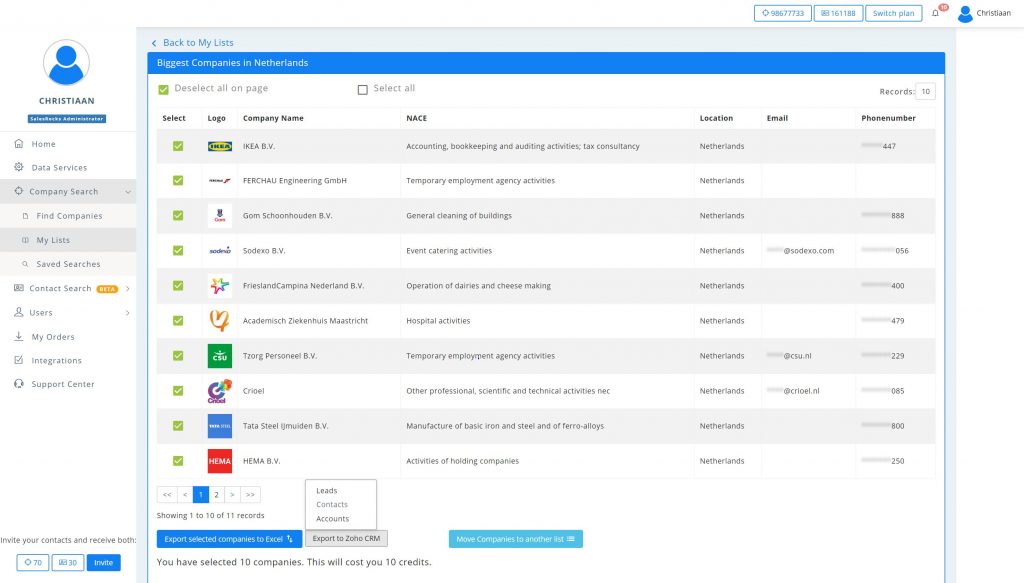Click the My Orders download icon
The width and height of the screenshot is (1024, 583).
pos(19,337)
